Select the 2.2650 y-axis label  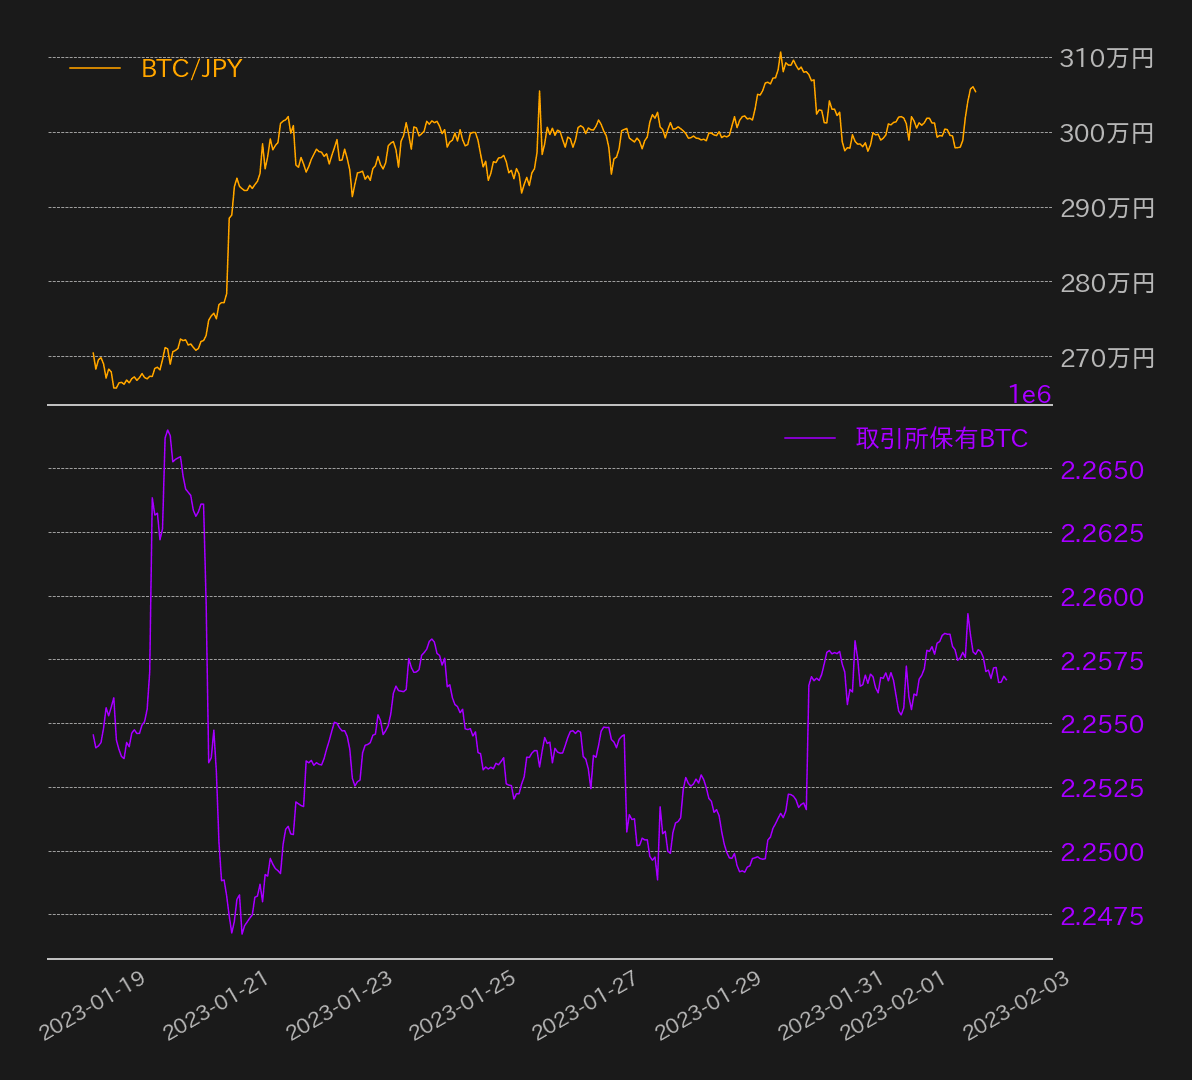click(x=1102, y=470)
